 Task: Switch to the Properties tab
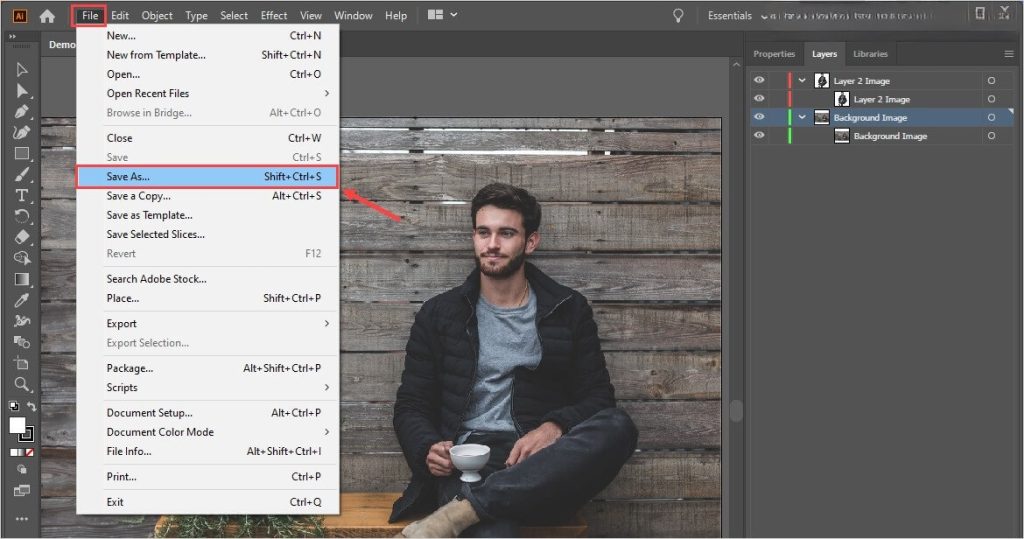[x=774, y=54]
